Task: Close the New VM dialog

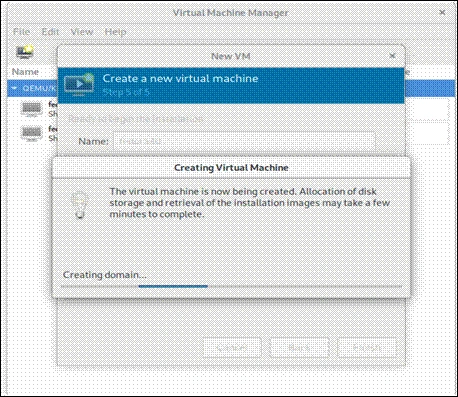Action: pos(392,56)
